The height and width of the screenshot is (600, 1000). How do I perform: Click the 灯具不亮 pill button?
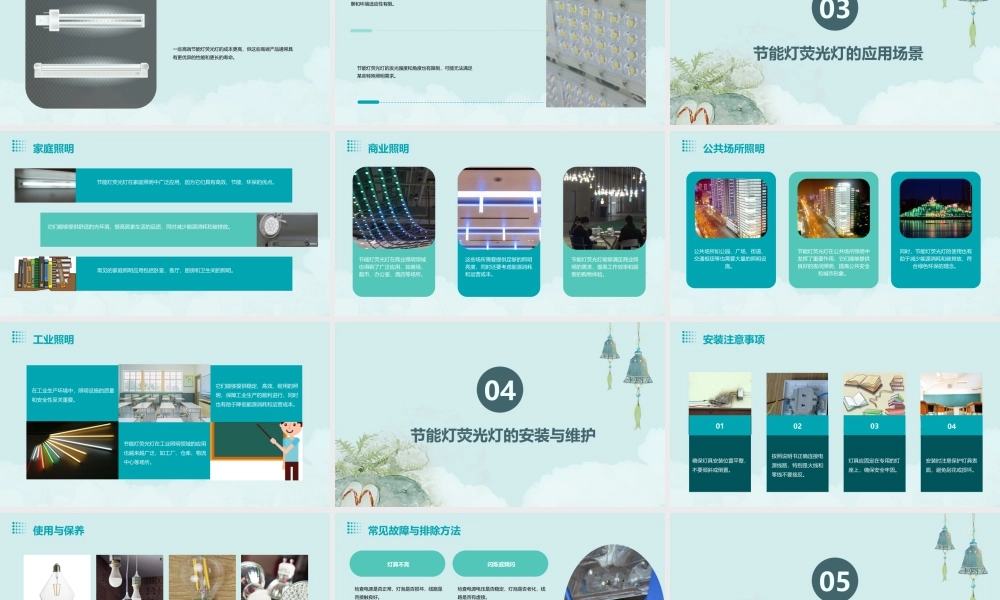[397, 564]
